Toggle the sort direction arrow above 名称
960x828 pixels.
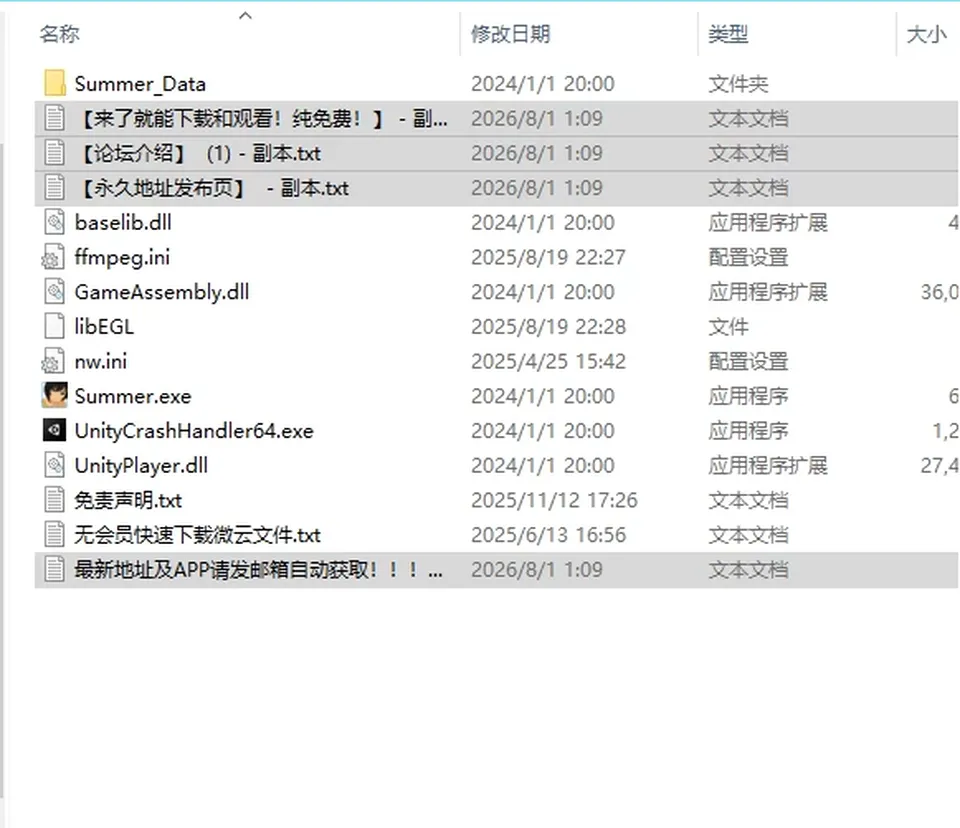246,16
